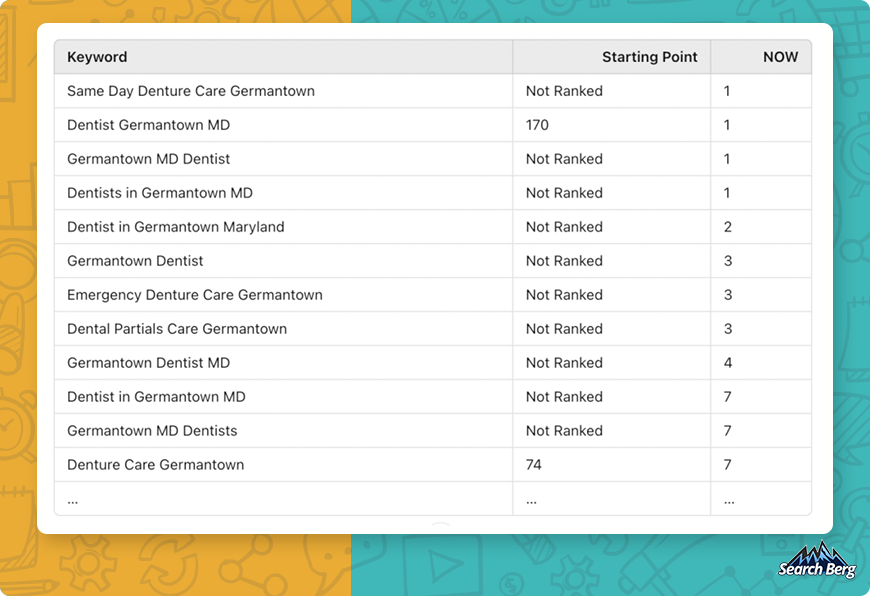
Task: Click NOW rank 2 for Germantown Maryland
Action: pos(727,226)
